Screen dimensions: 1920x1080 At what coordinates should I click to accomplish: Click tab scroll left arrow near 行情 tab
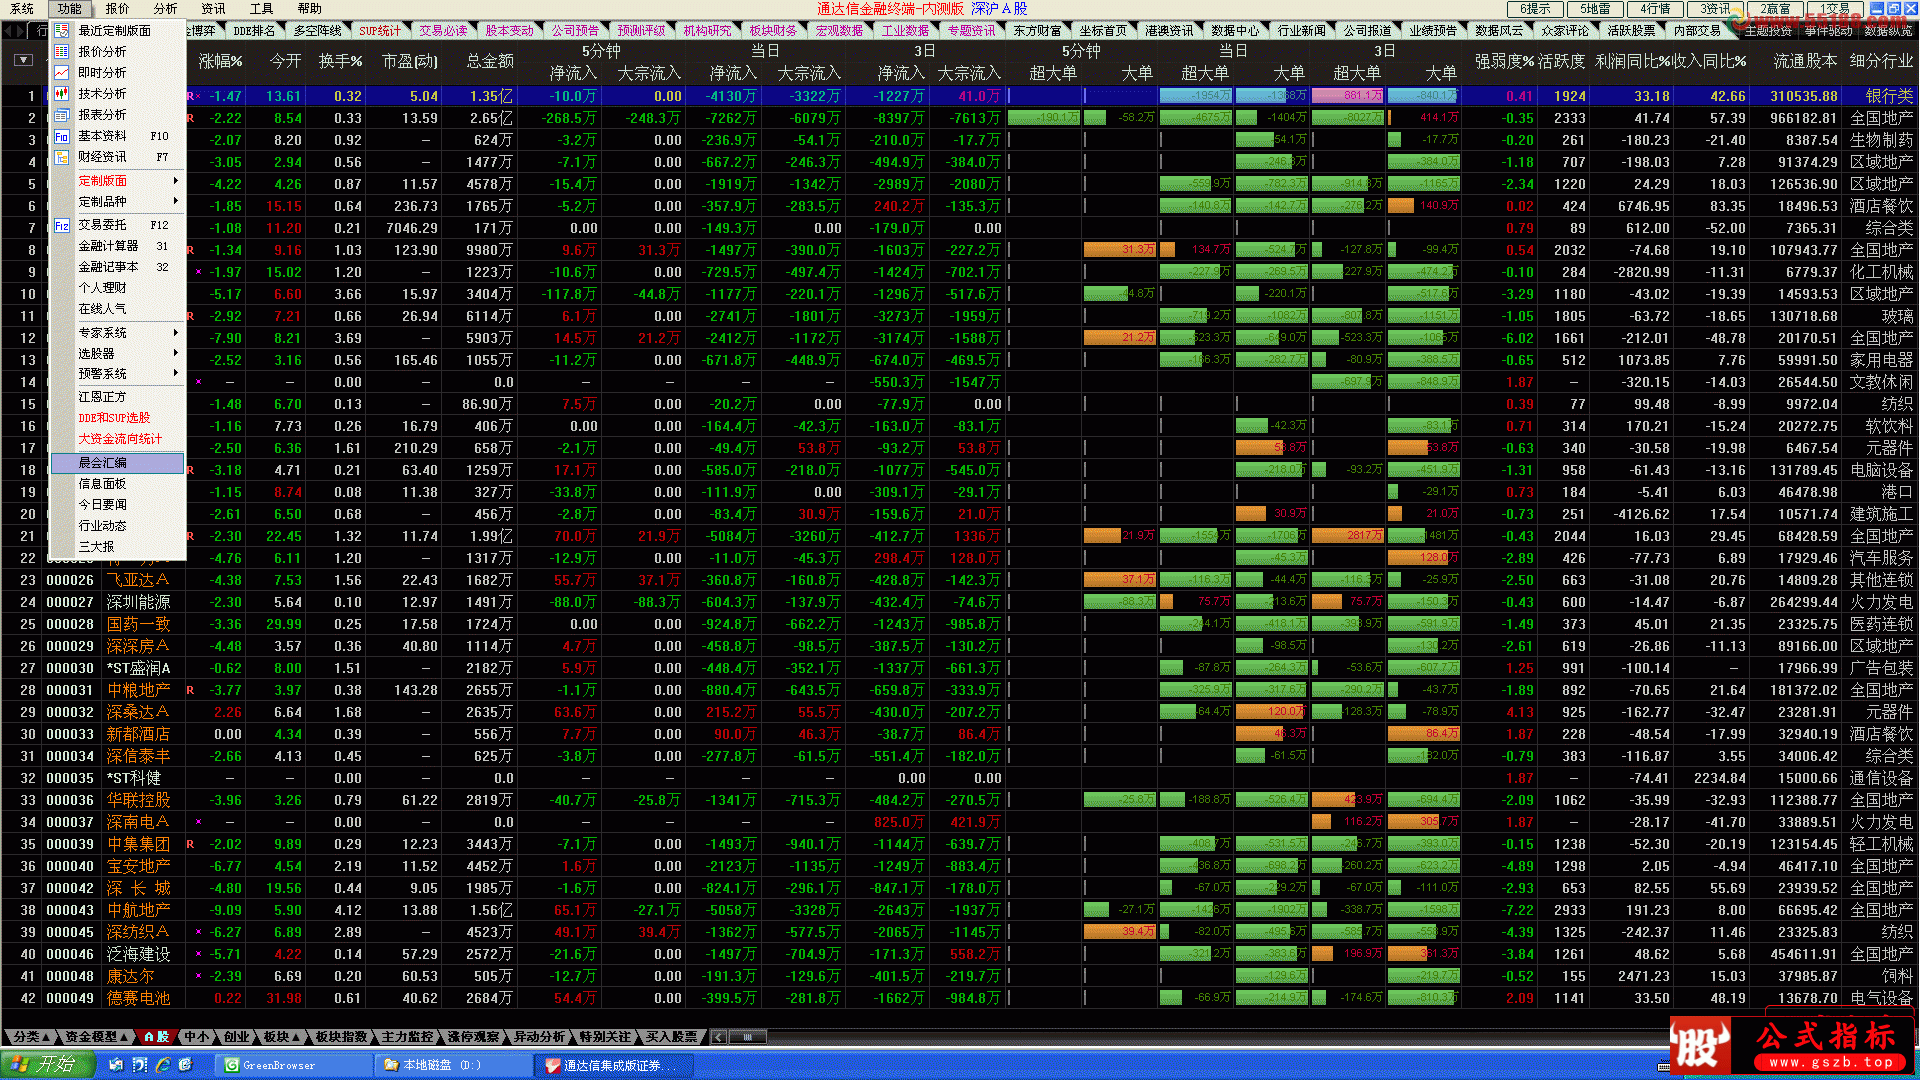tap(7, 31)
